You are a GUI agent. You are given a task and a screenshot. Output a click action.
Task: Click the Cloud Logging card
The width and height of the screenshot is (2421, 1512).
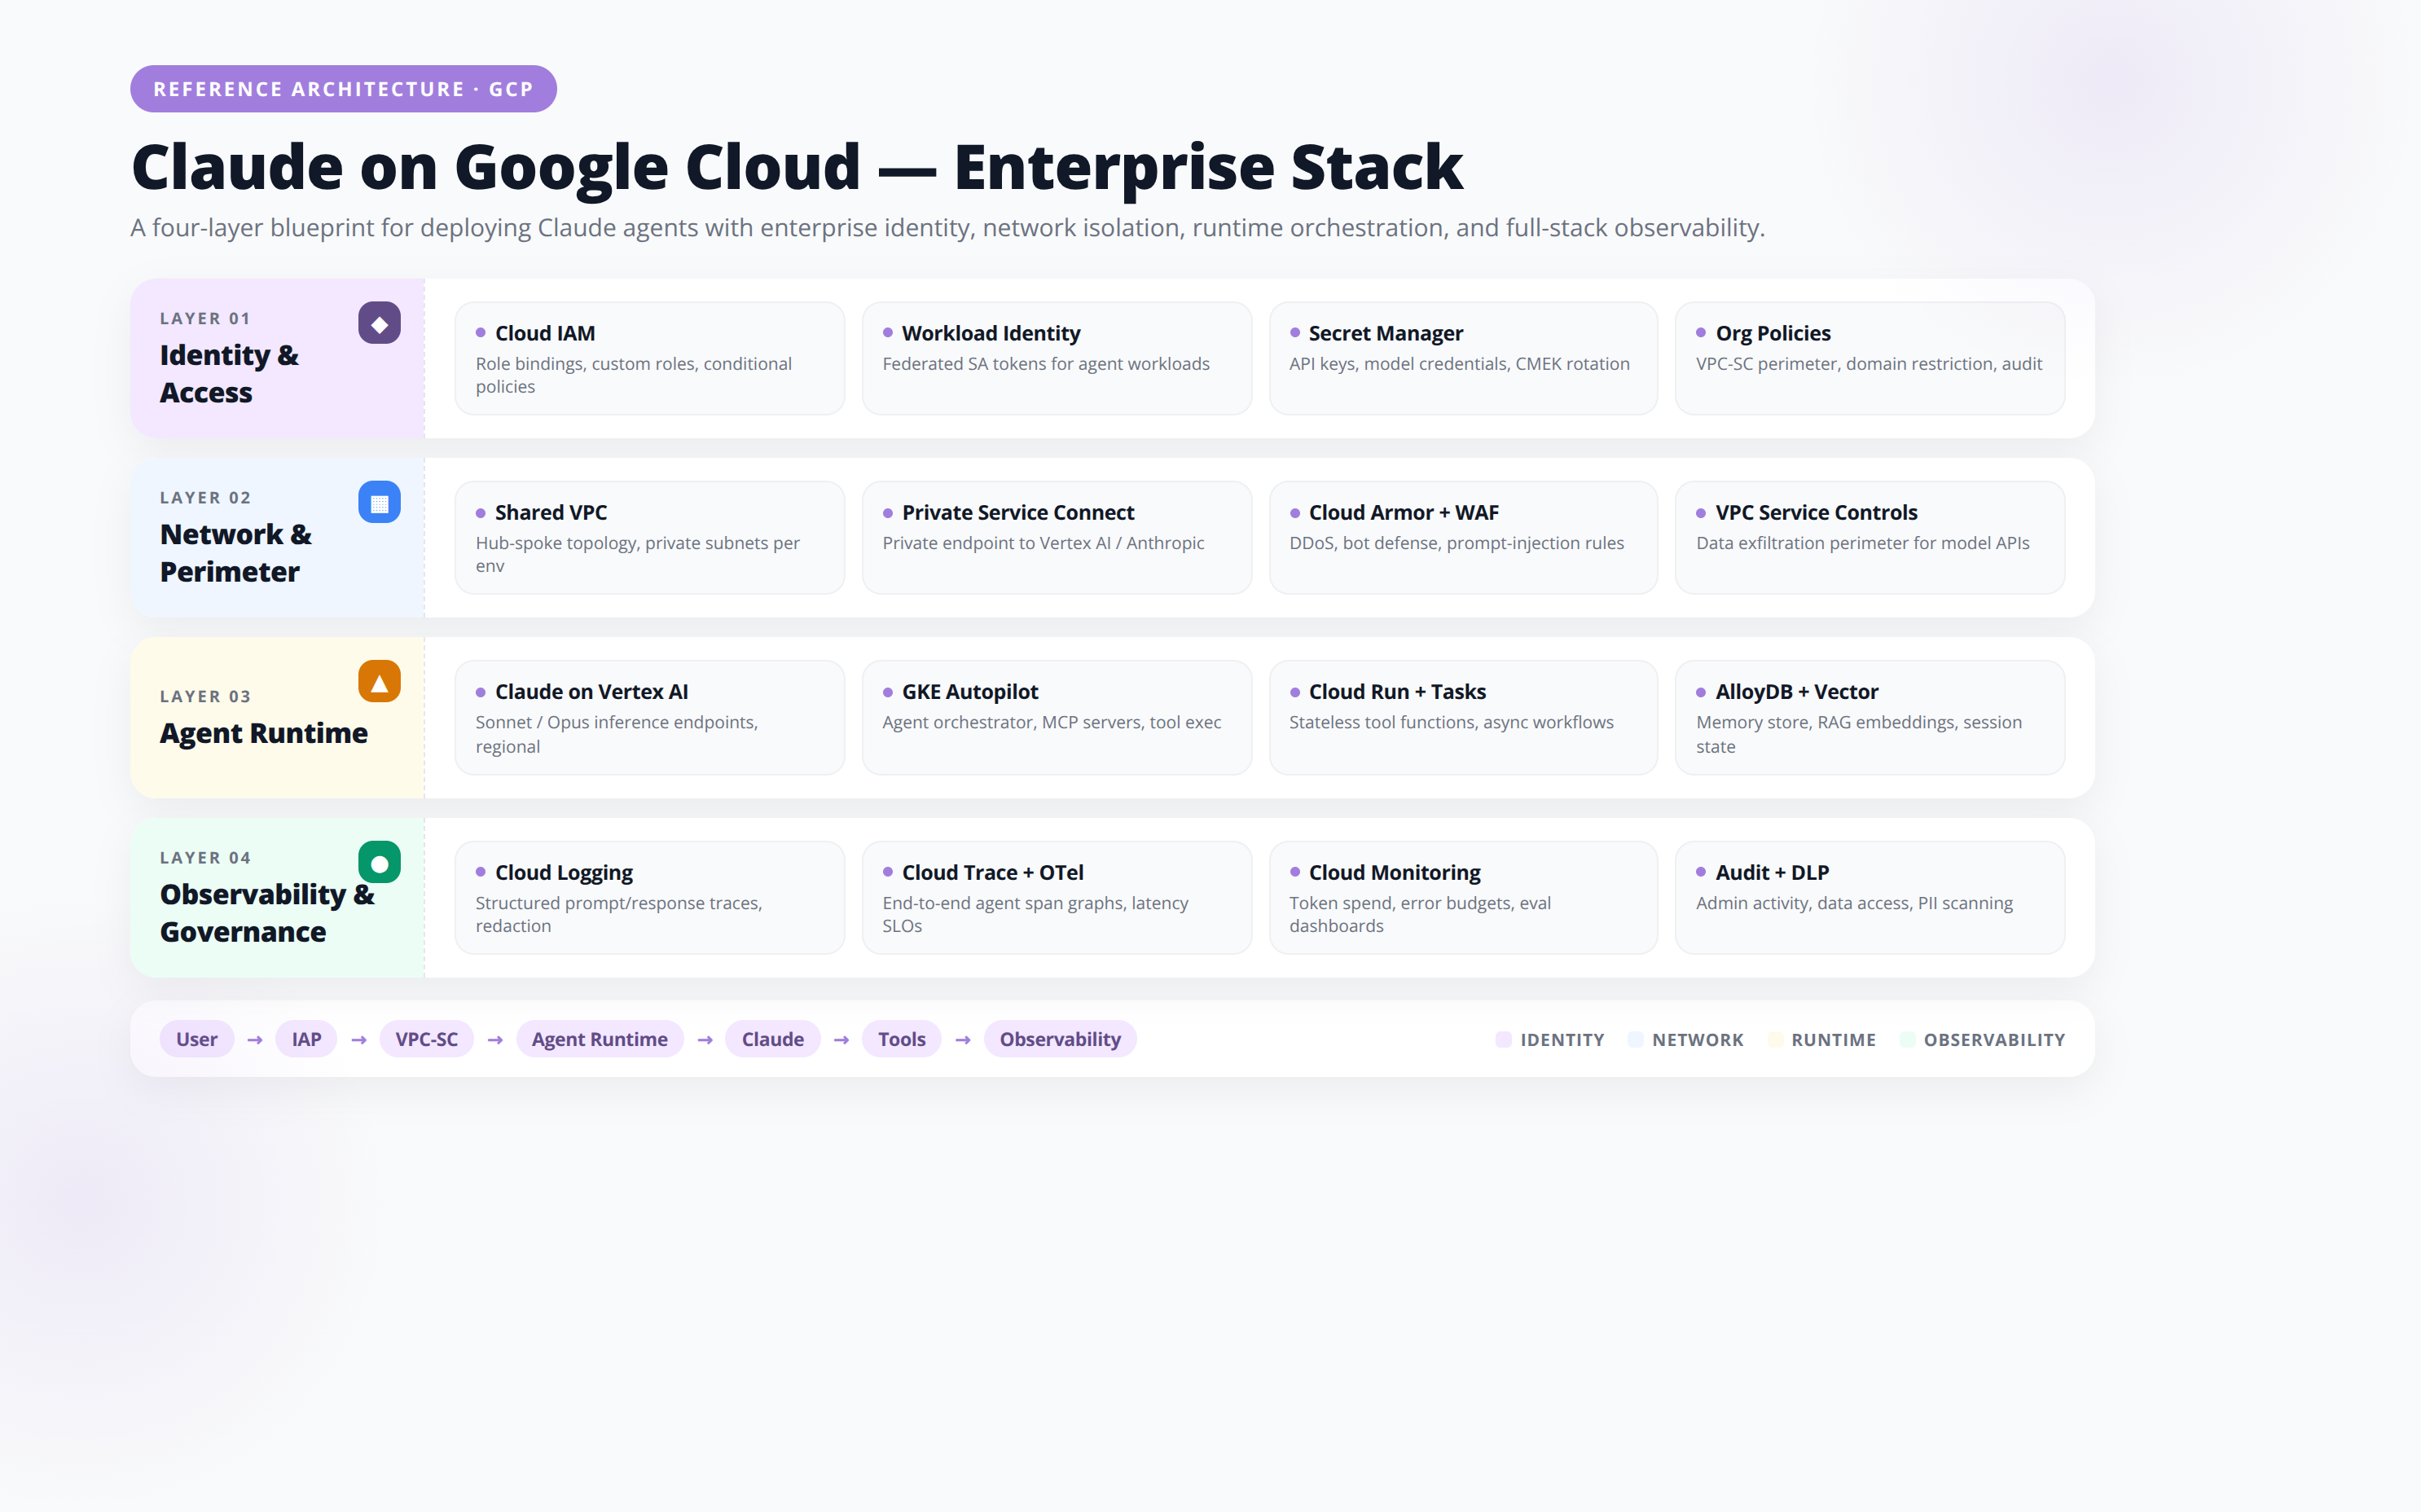650,898
